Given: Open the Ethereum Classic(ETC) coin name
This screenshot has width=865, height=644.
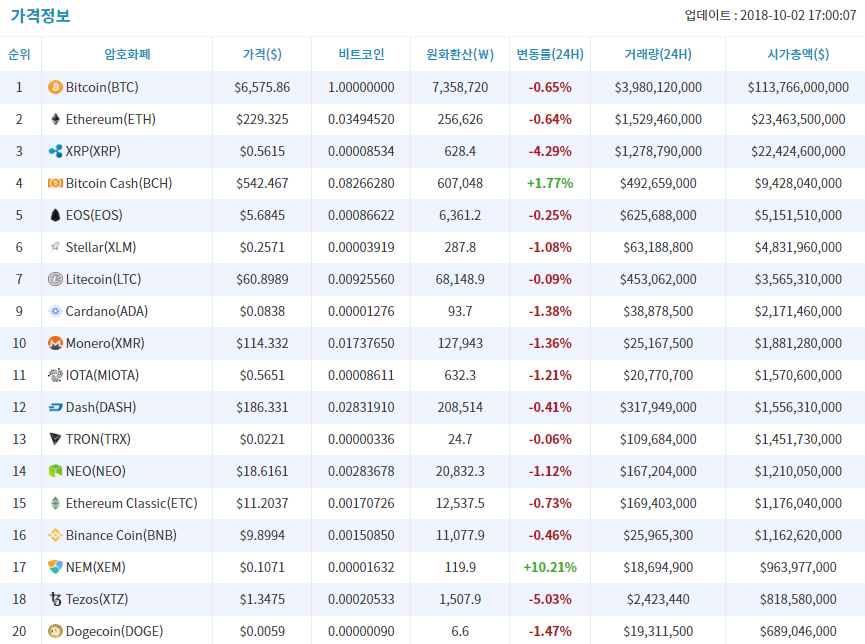Looking at the screenshot, I should tap(132, 503).
